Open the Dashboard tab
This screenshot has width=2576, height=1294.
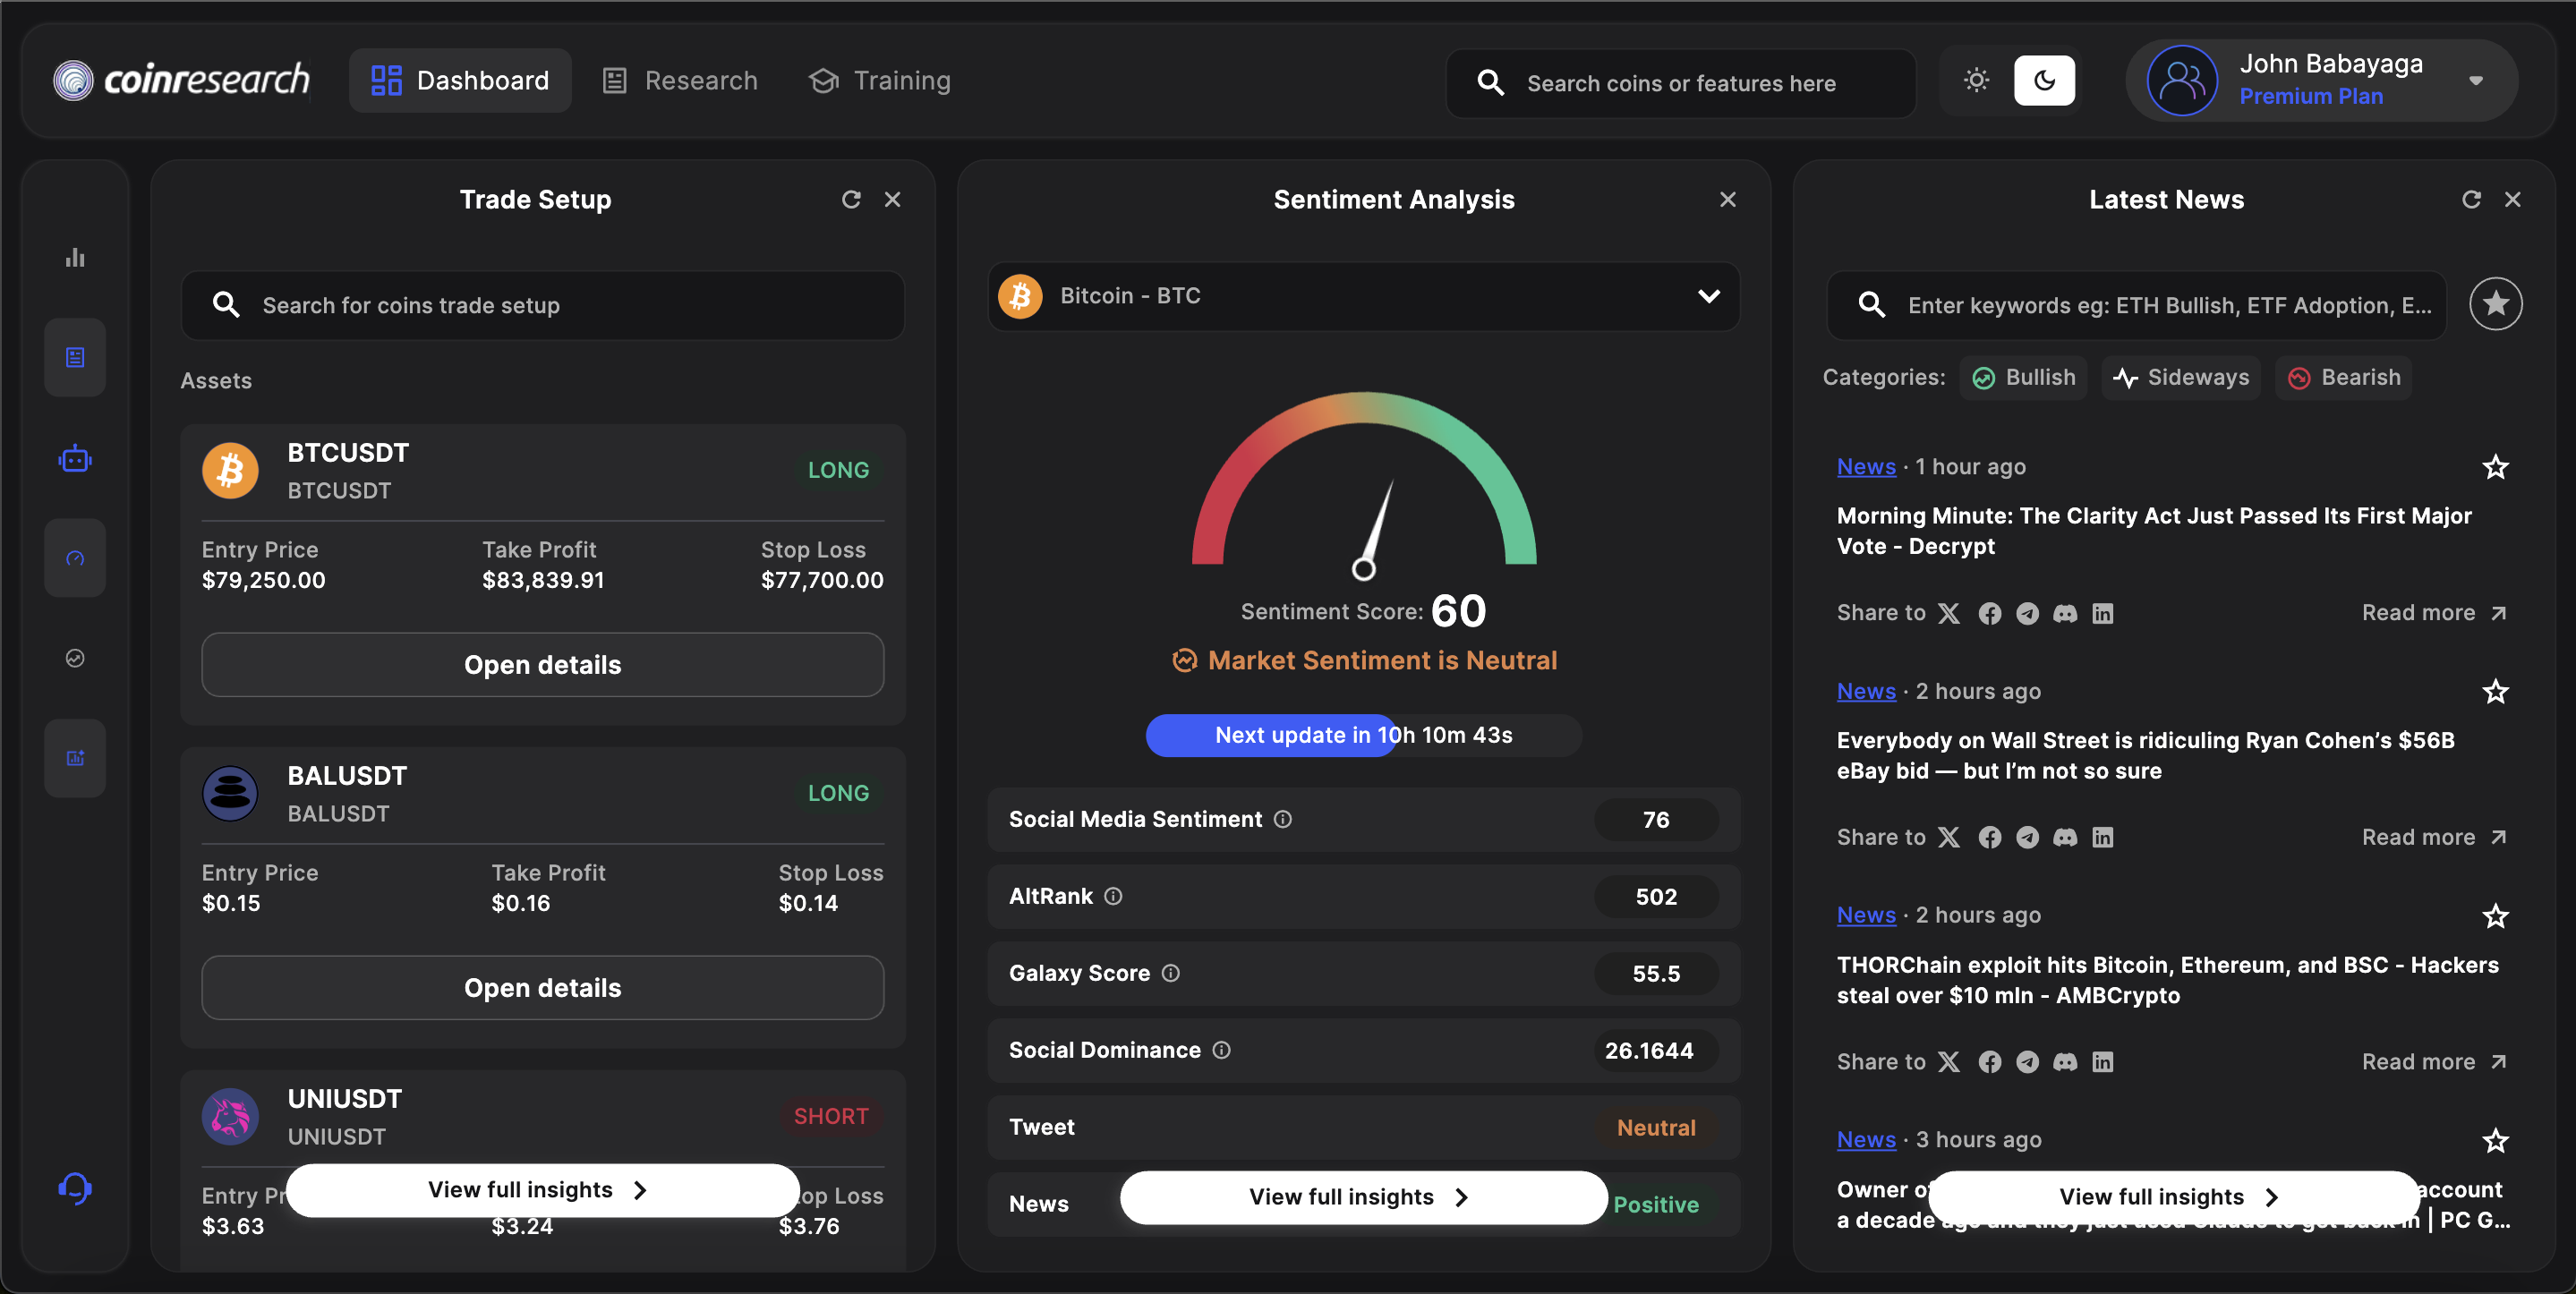460,80
